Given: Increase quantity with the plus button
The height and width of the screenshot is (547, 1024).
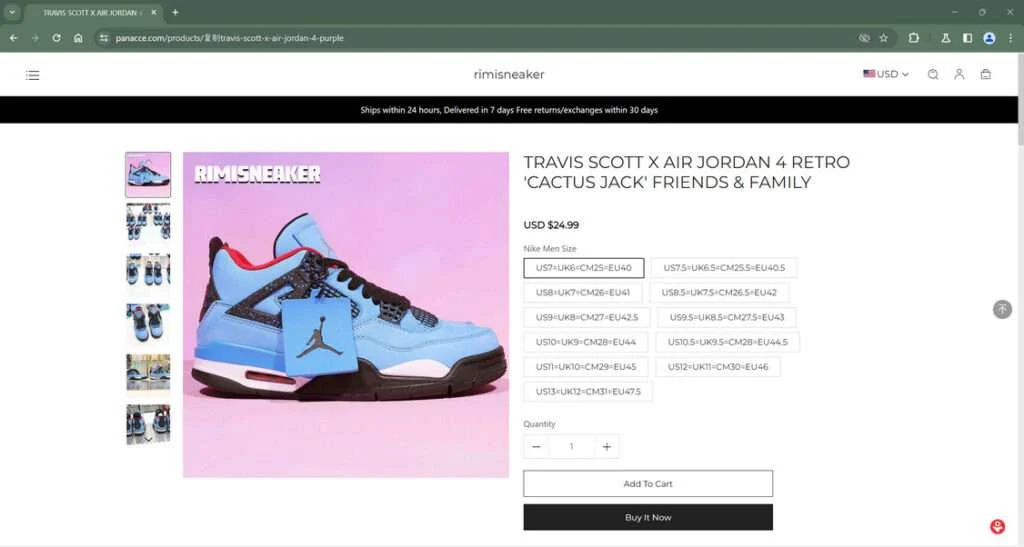Looking at the screenshot, I should click(x=607, y=446).
